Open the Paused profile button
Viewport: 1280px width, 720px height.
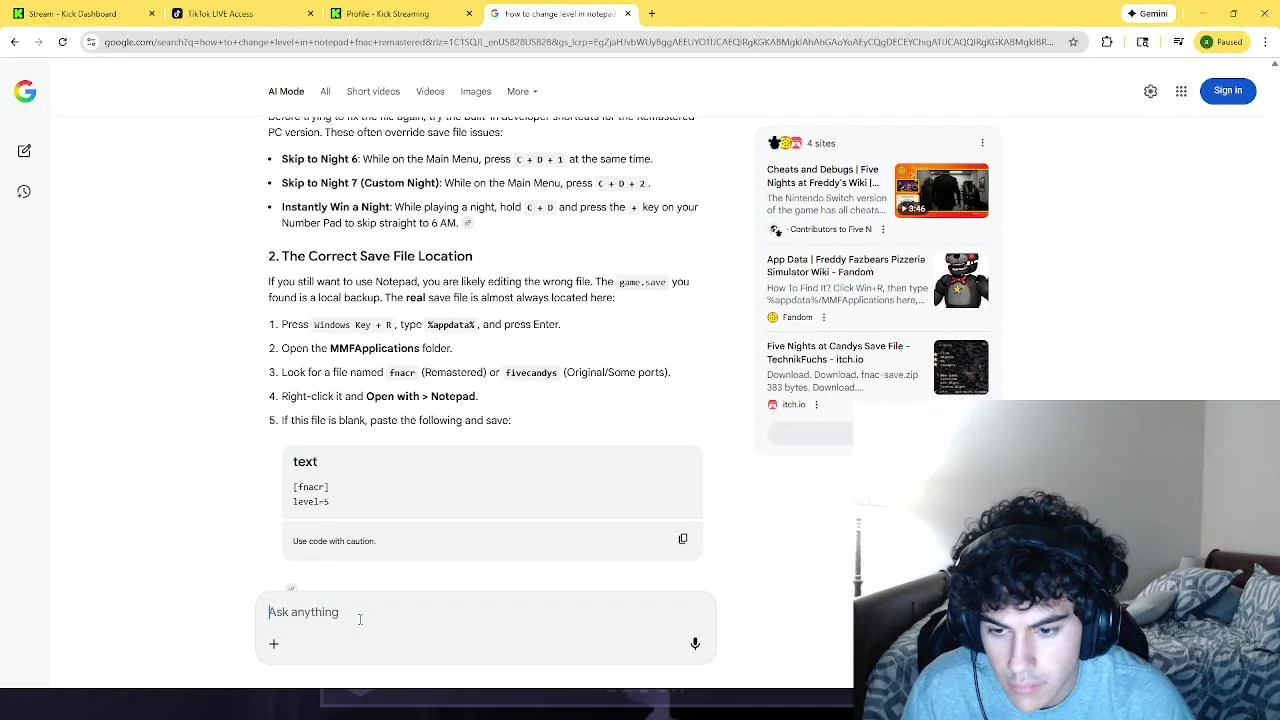click(x=1222, y=42)
